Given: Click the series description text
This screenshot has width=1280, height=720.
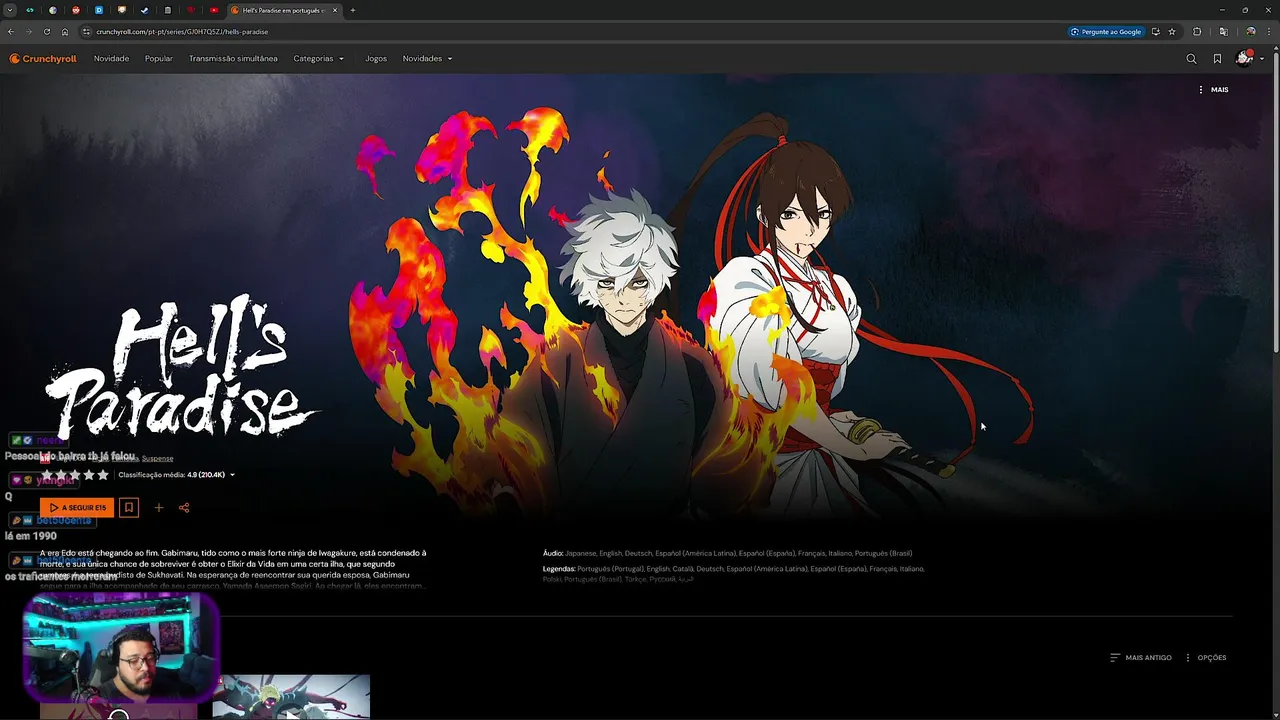Looking at the screenshot, I should (x=233, y=569).
